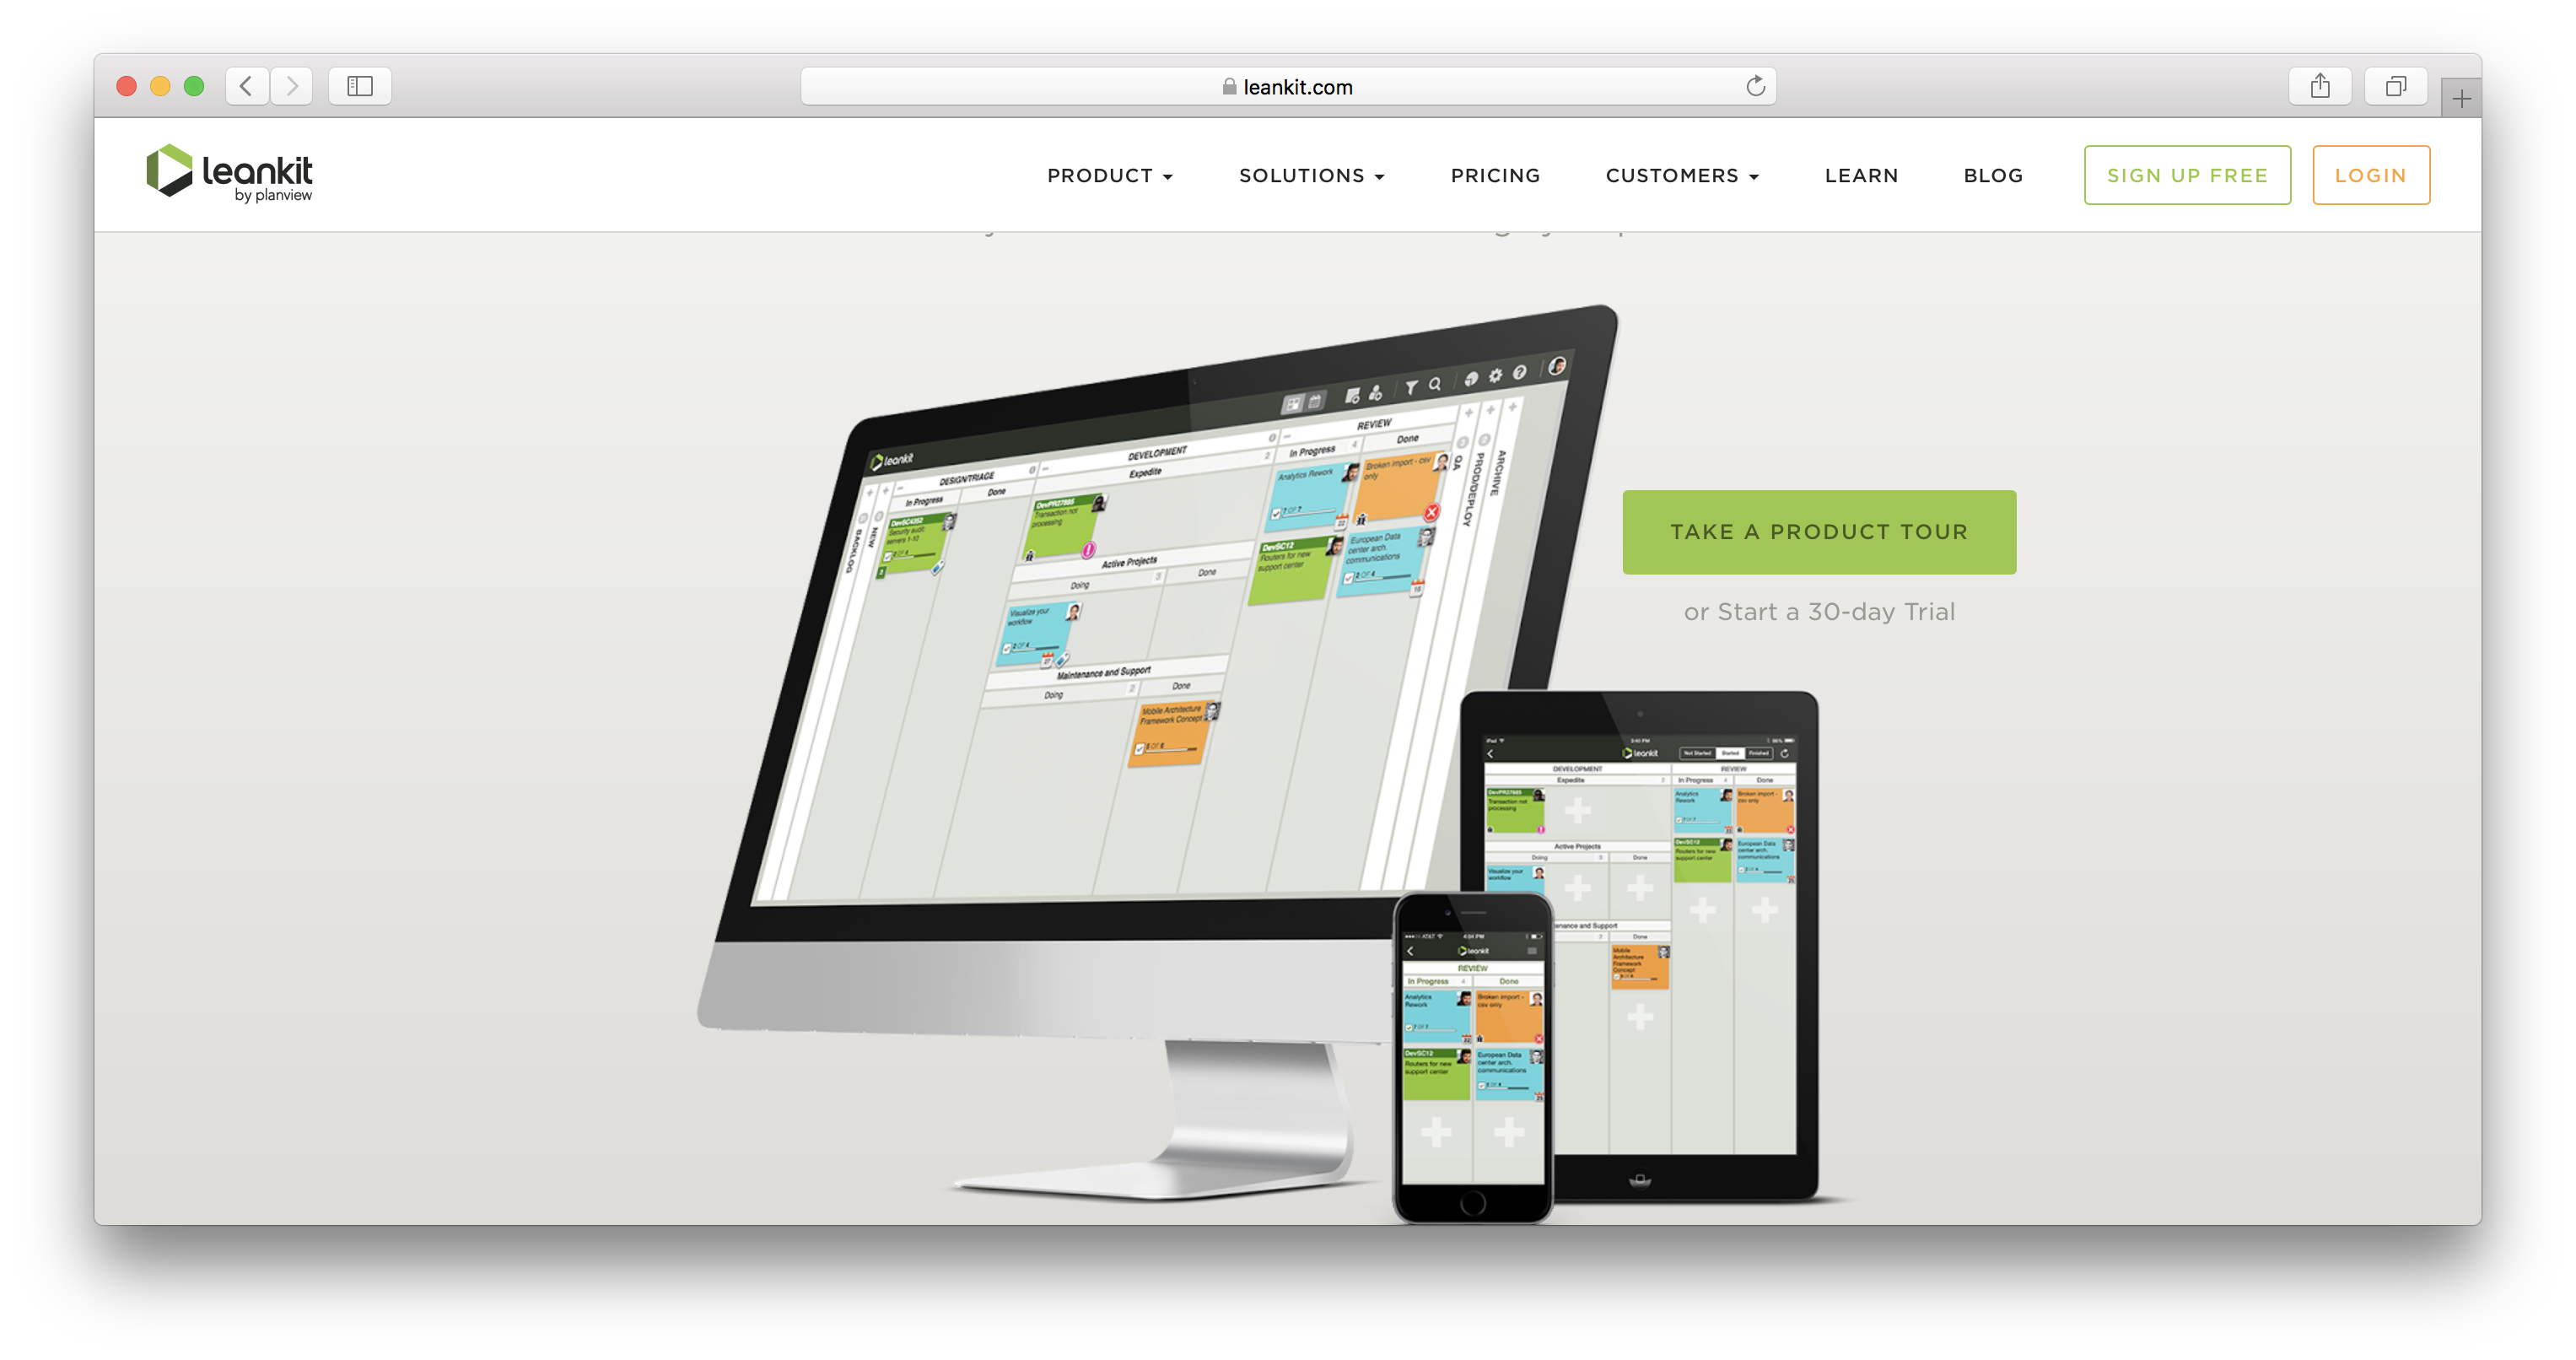This screenshot has width=2576, height=1360.
Task: Open the BLOG menu item
Action: point(1995,175)
